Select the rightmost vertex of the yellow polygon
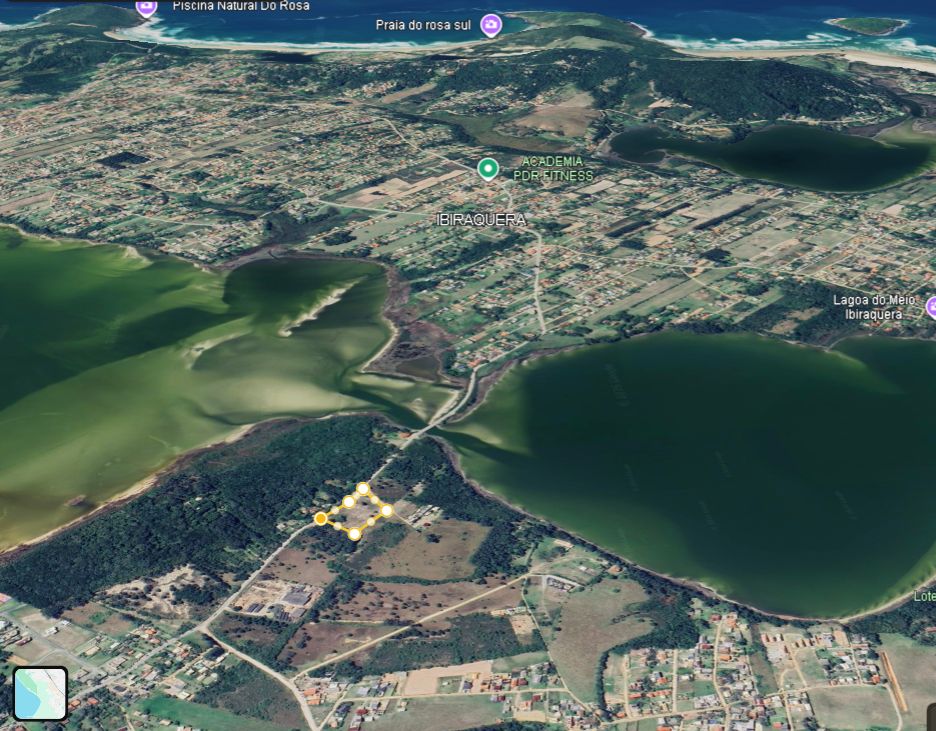This screenshot has width=936, height=731. (386, 510)
